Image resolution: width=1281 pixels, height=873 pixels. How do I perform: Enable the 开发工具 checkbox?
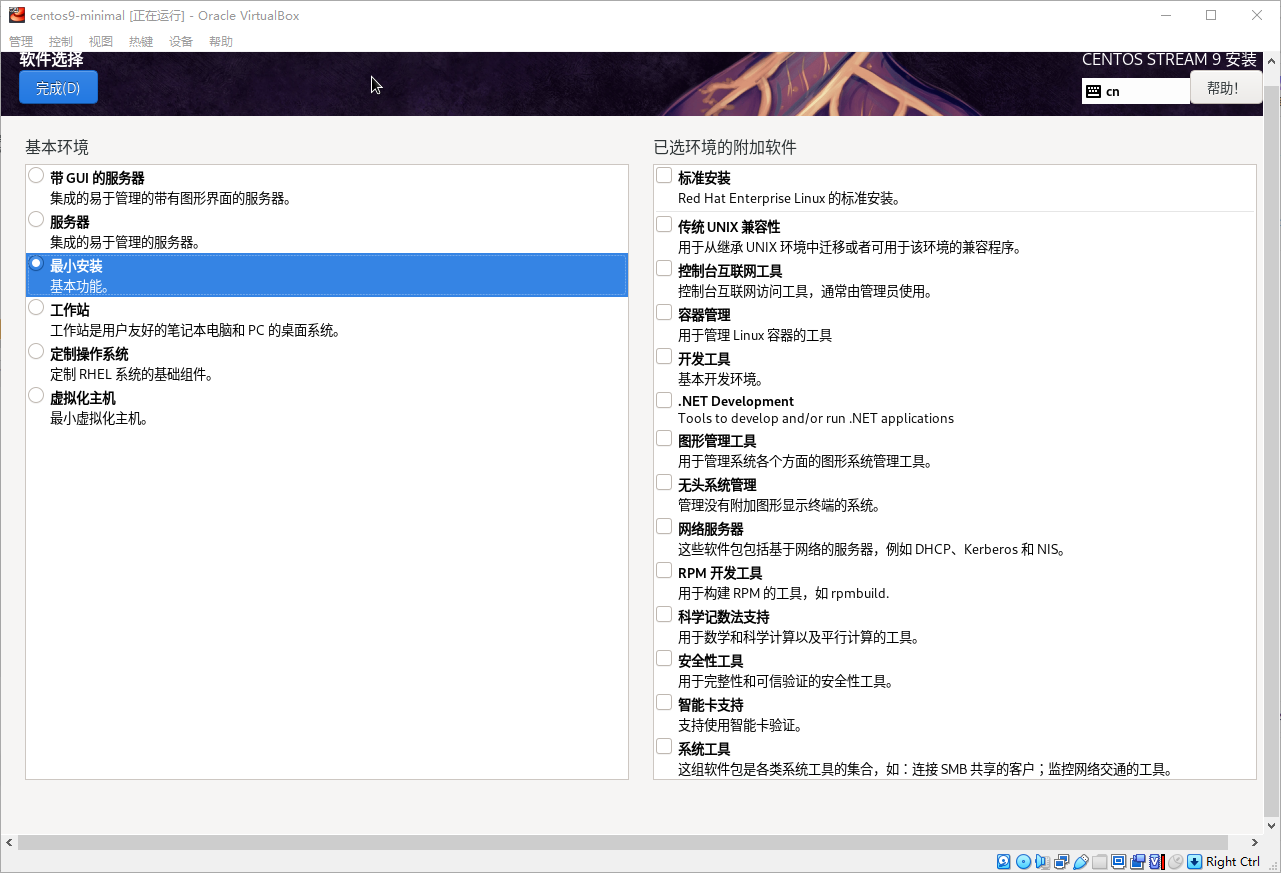tap(664, 357)
